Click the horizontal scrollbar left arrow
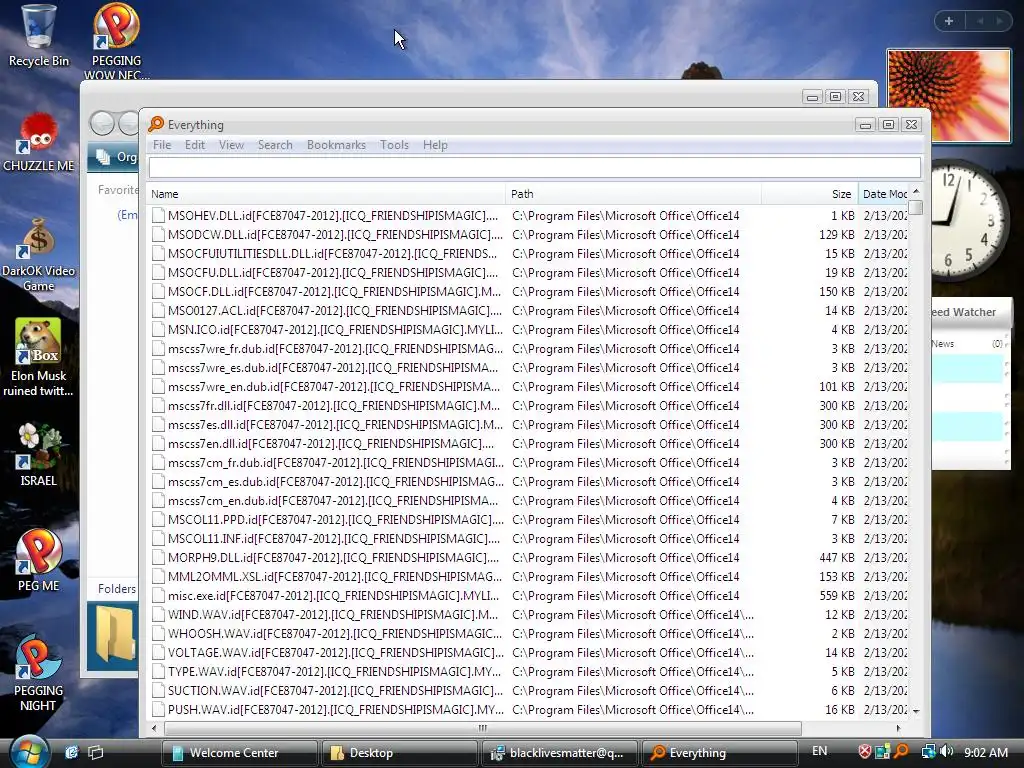 click(x=154, y=728)
